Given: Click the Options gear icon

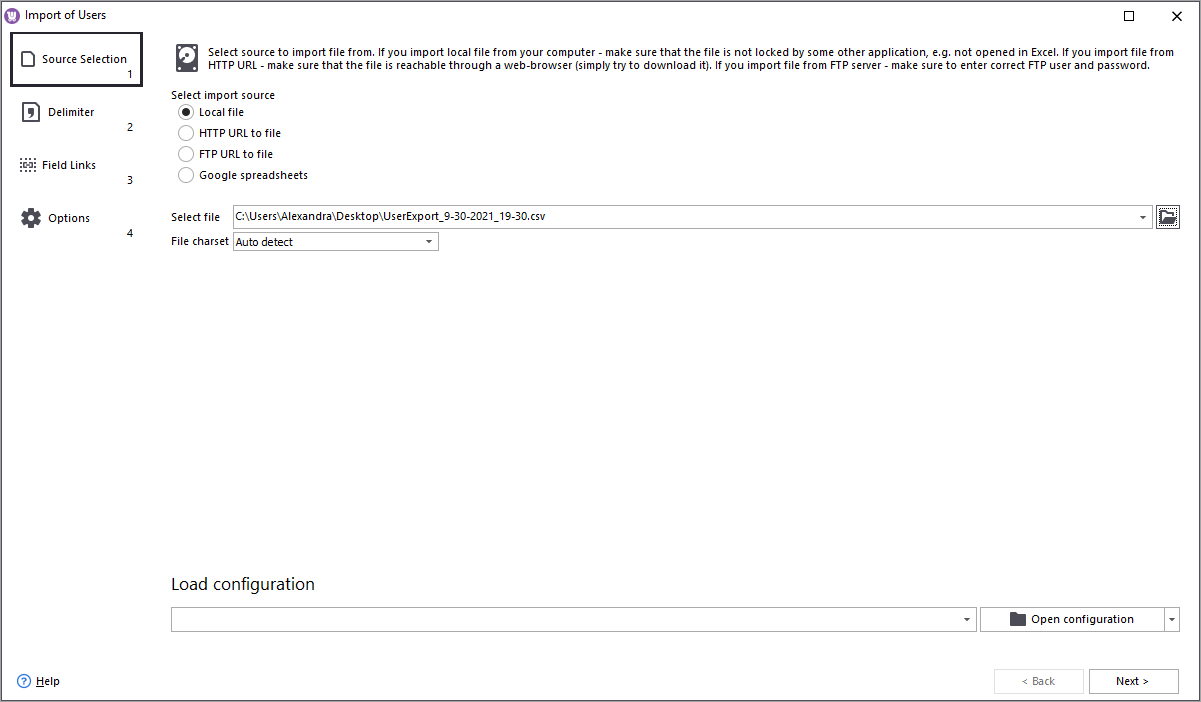Looking at the screenshot, I should coord(31,218).
